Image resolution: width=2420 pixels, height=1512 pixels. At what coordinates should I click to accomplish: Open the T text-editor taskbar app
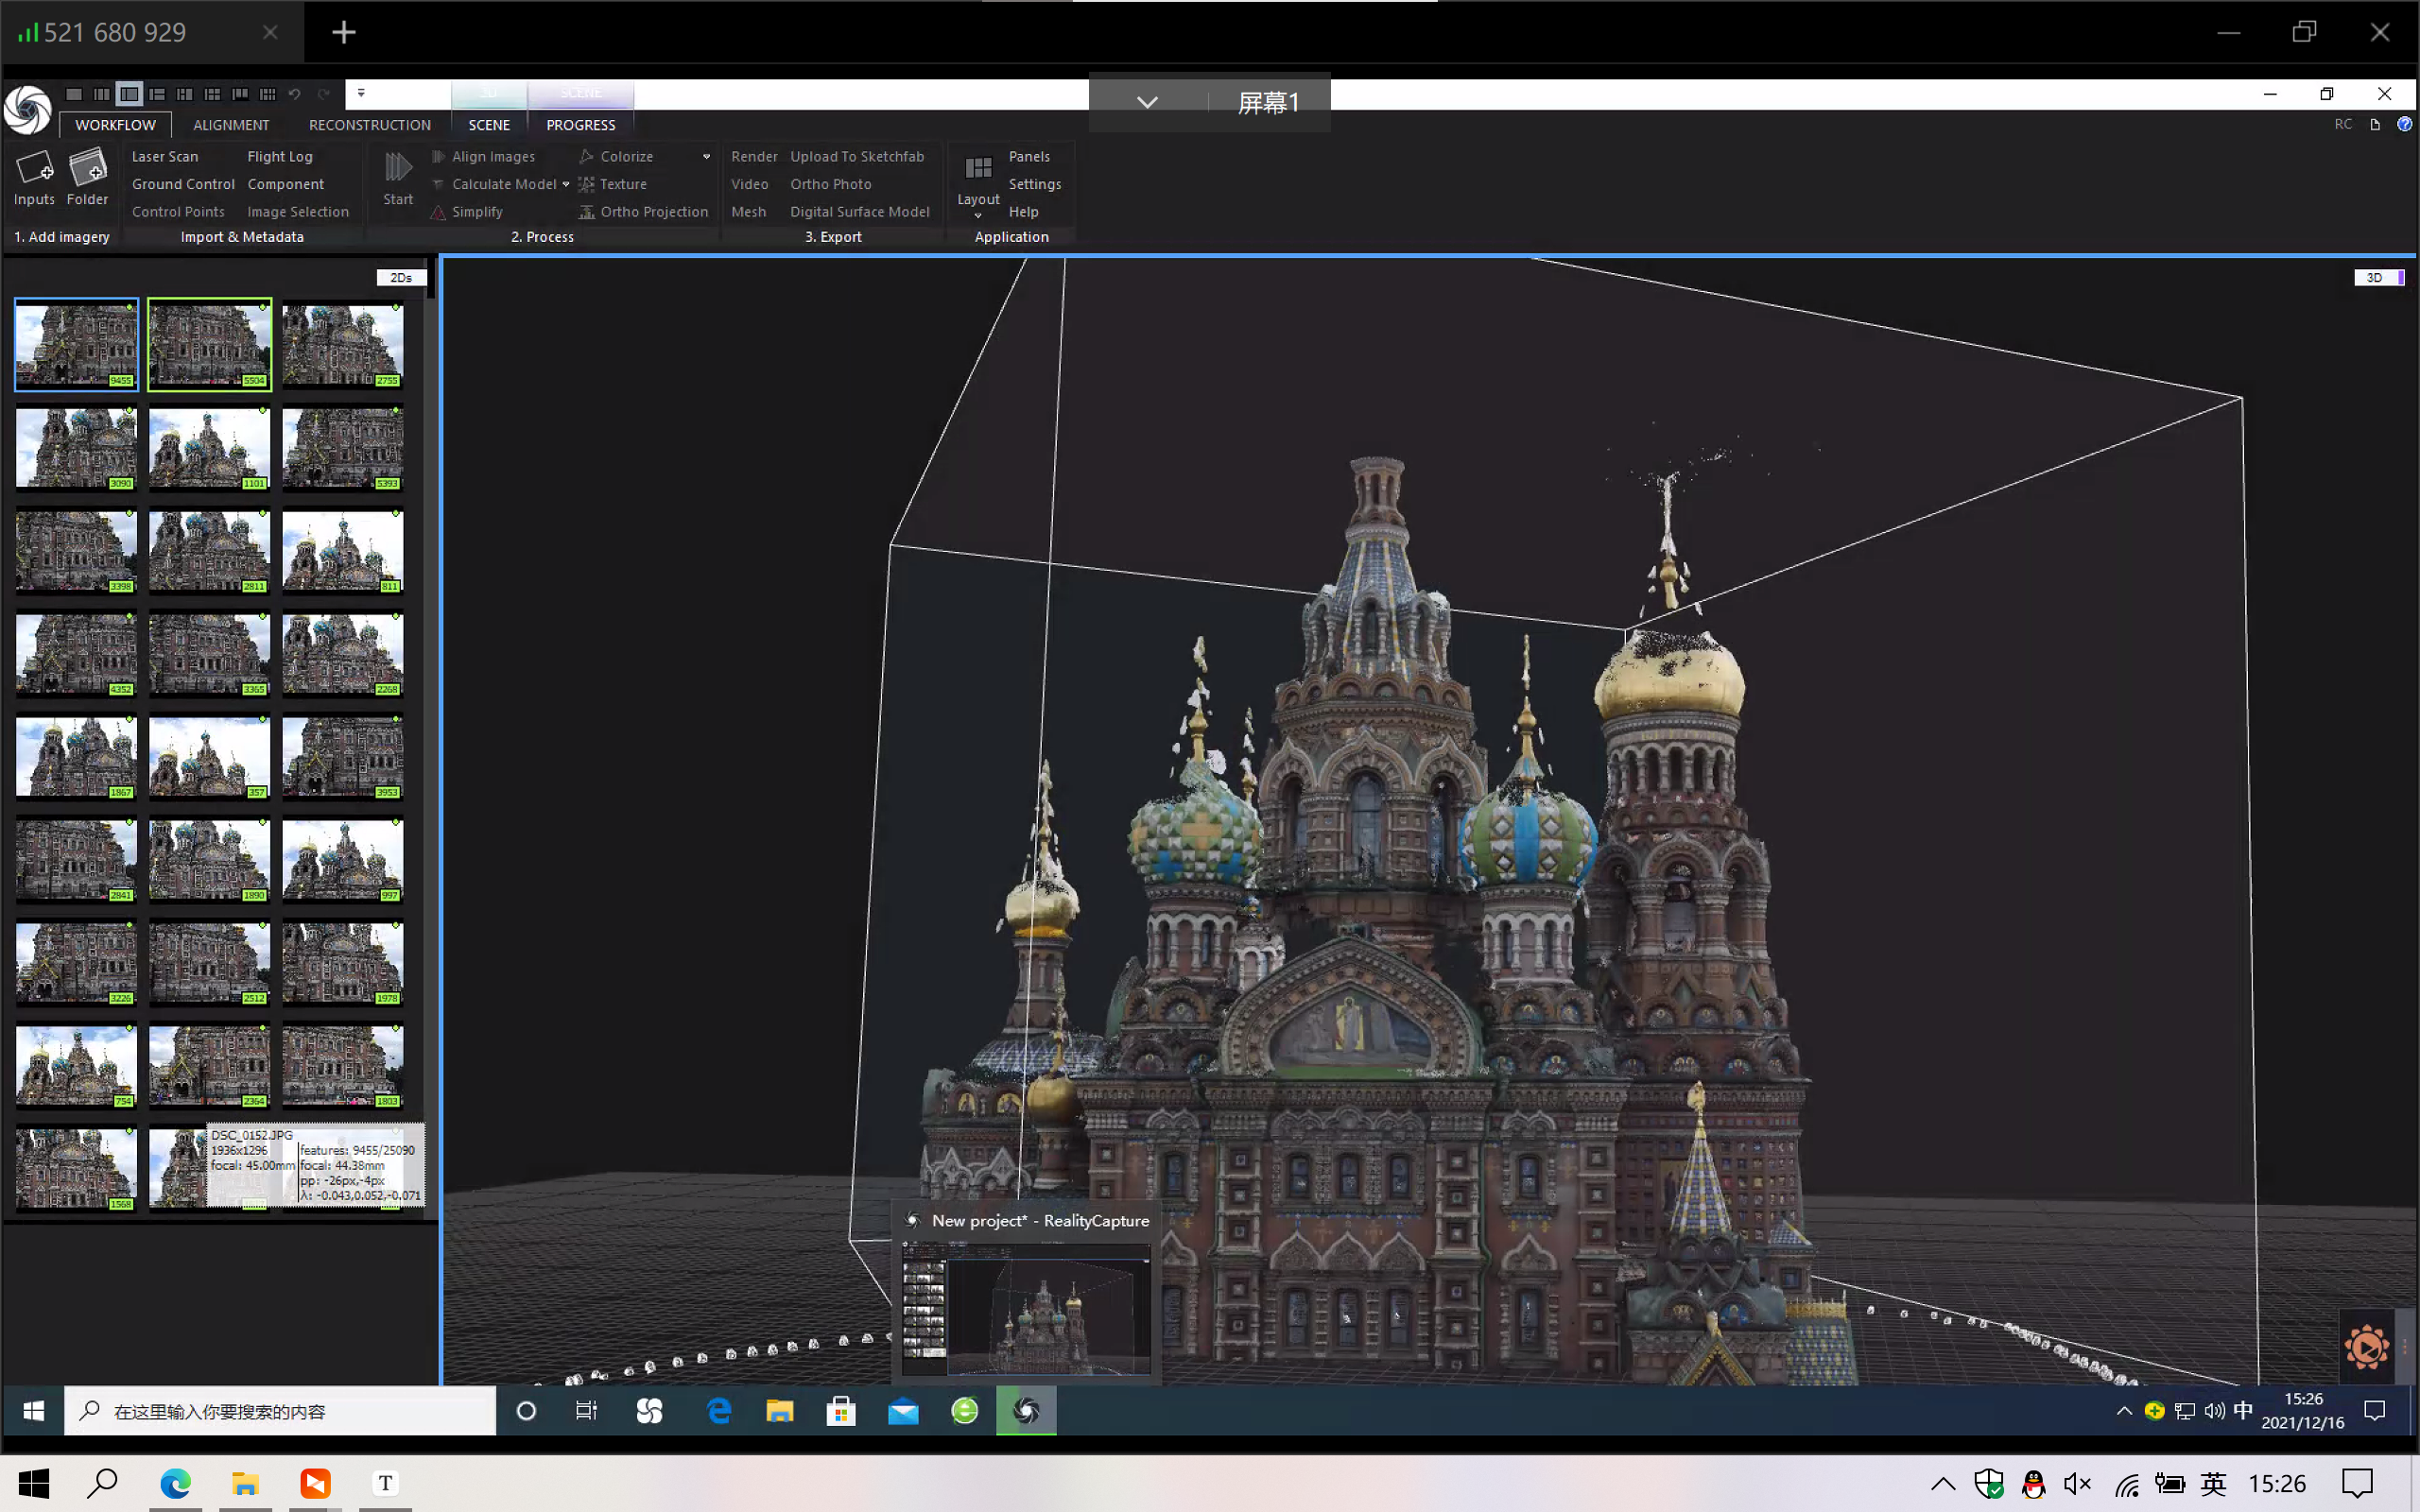tap(385, 1483)
